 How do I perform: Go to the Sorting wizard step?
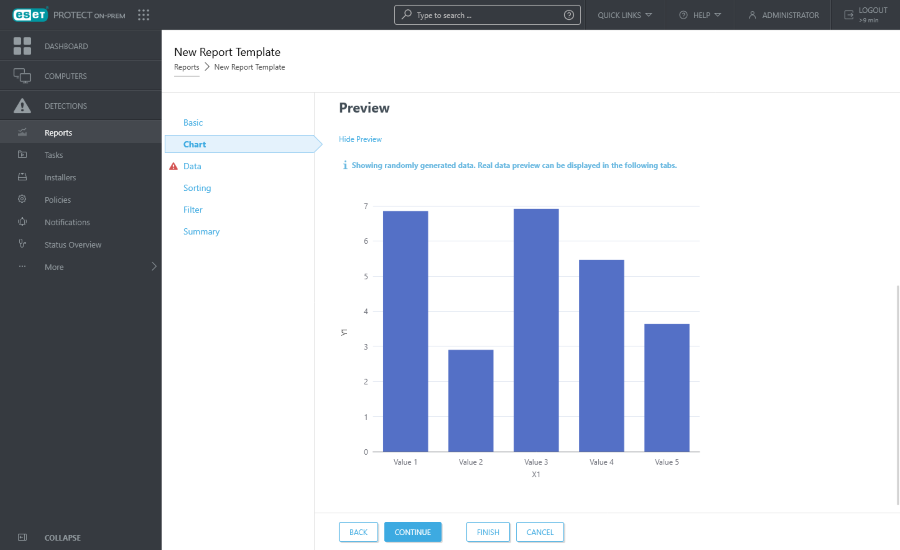(x=197, y=188)
